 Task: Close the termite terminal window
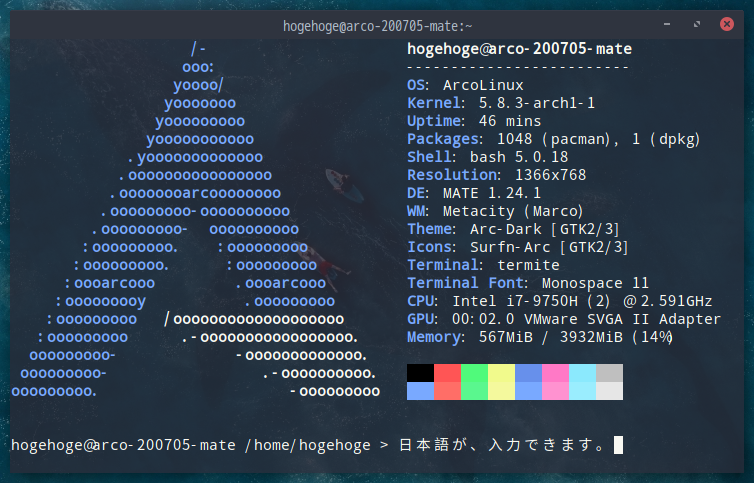pos(727,24)
